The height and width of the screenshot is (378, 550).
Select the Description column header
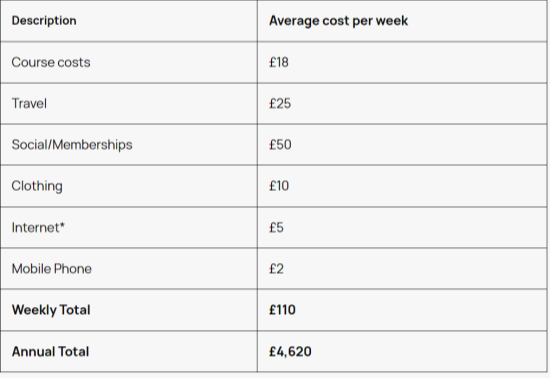44,21
